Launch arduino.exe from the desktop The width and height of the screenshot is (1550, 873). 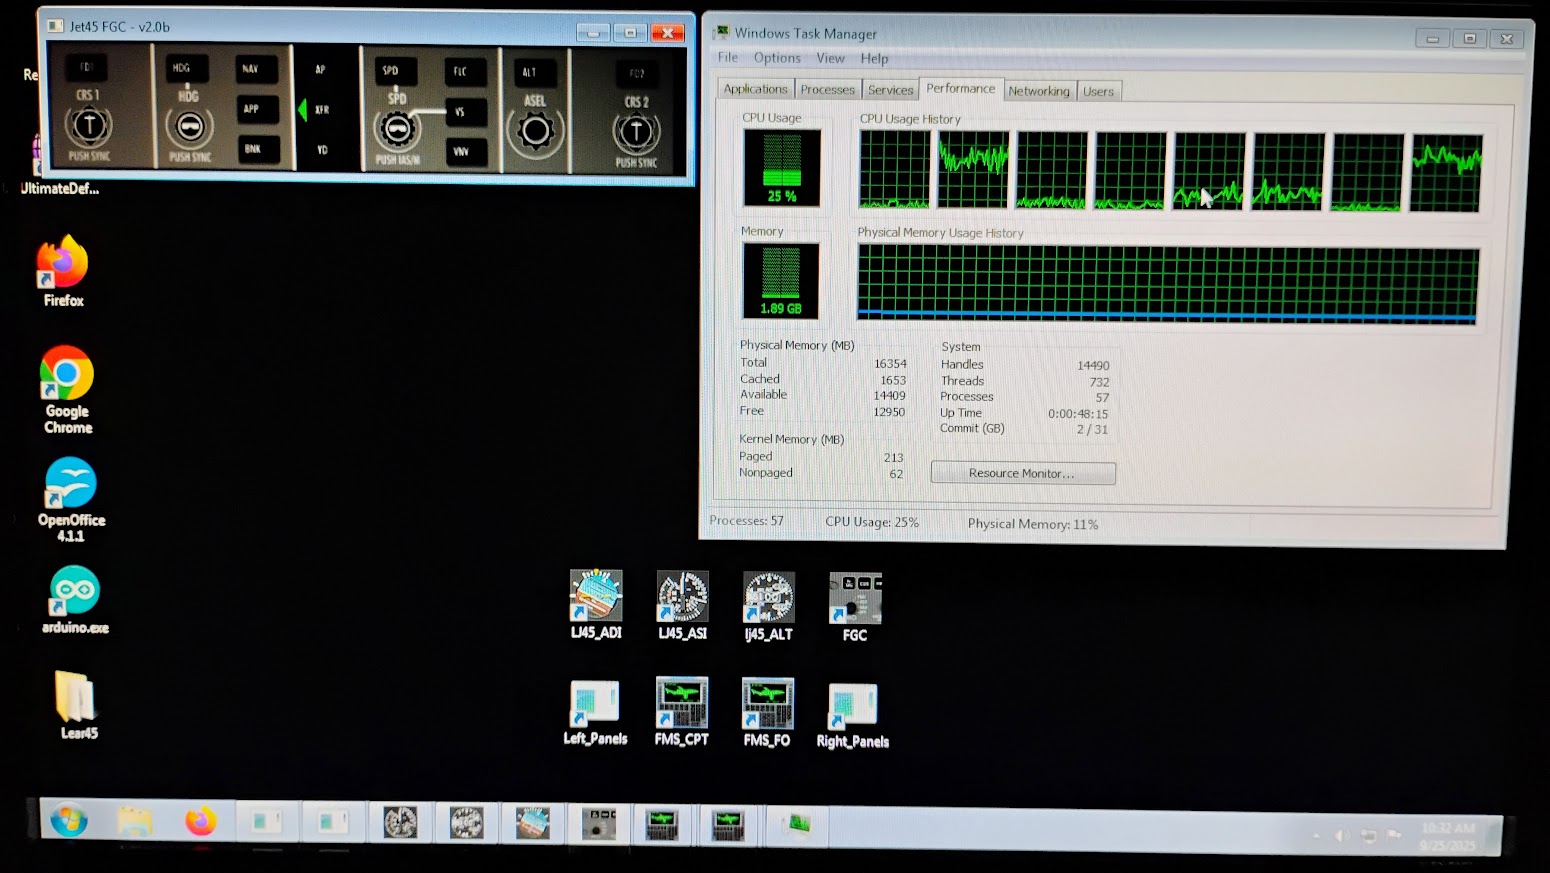[75, 593]
